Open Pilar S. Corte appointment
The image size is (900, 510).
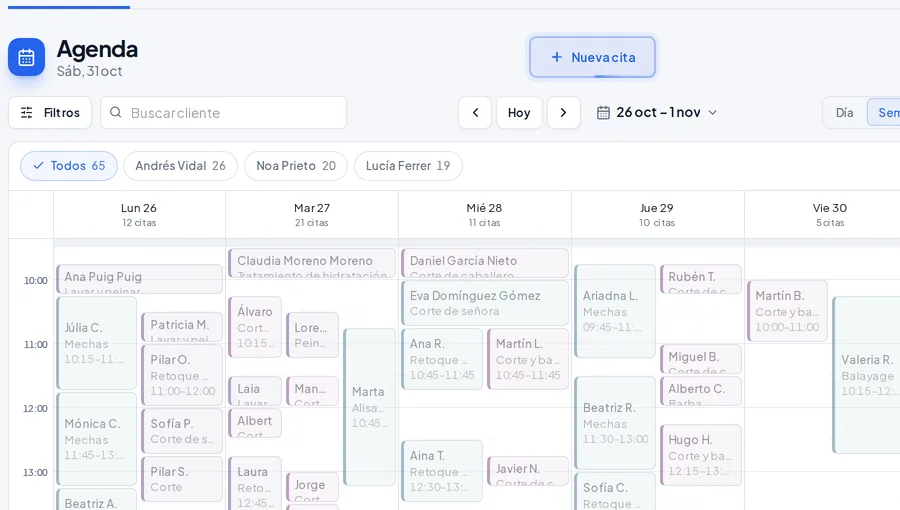182,479
